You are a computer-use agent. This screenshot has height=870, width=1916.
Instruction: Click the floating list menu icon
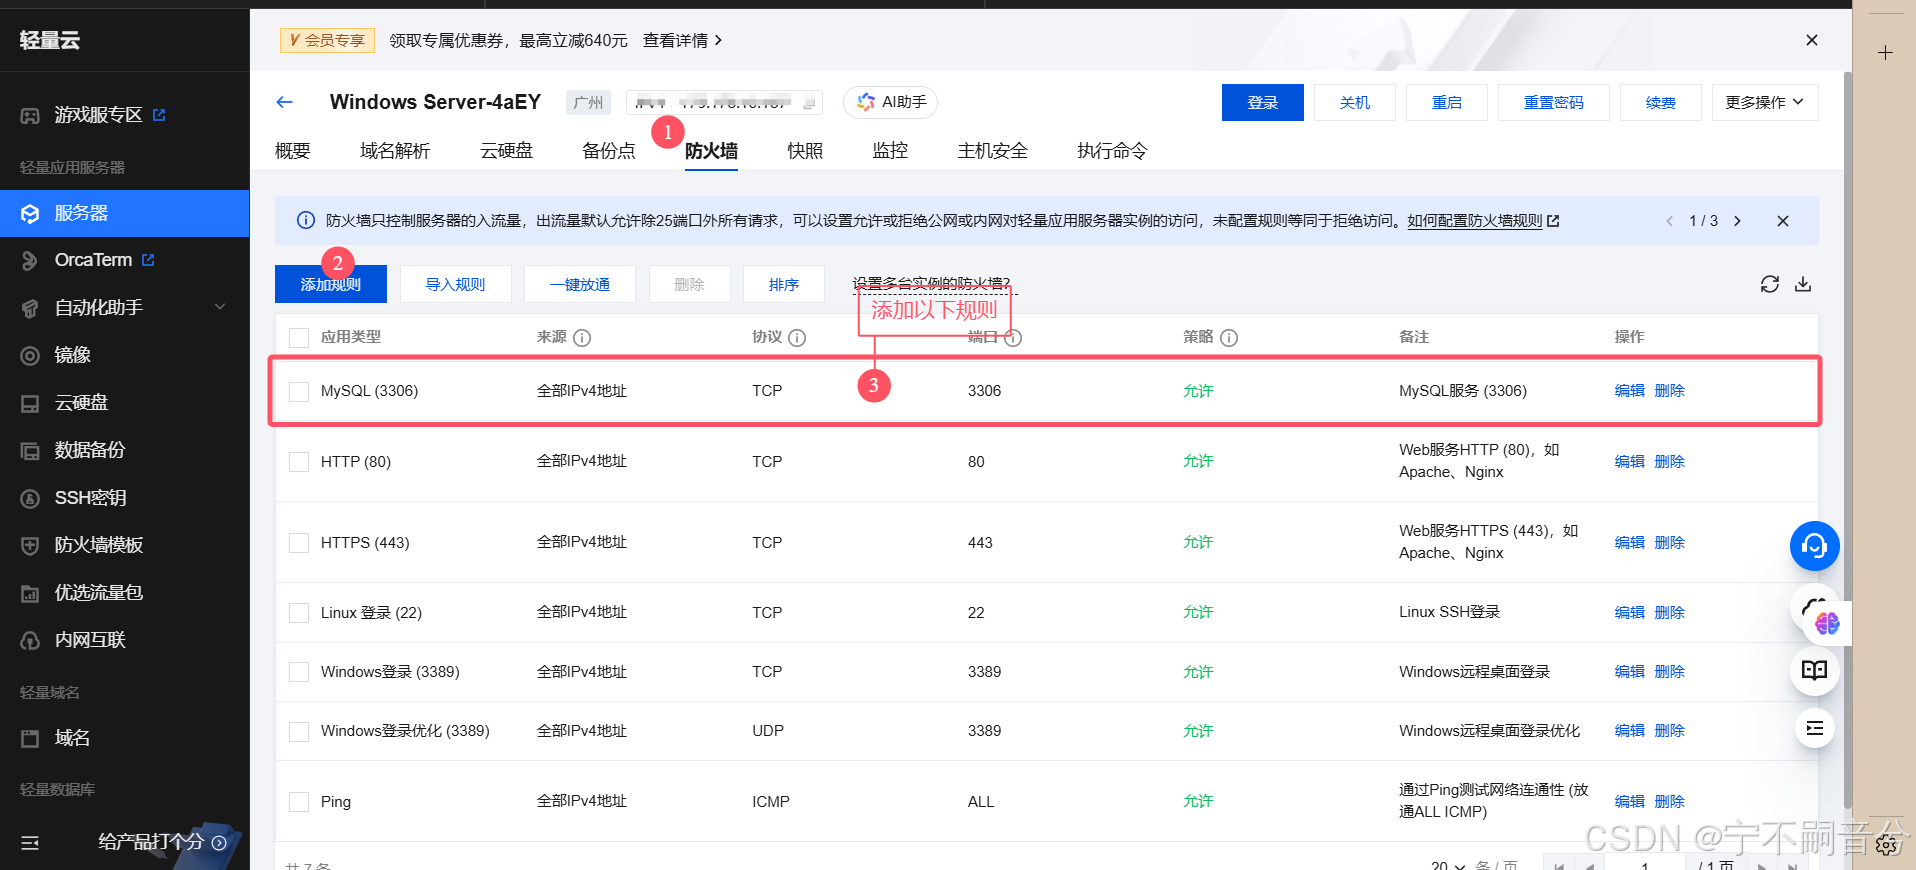(1814, 728)
